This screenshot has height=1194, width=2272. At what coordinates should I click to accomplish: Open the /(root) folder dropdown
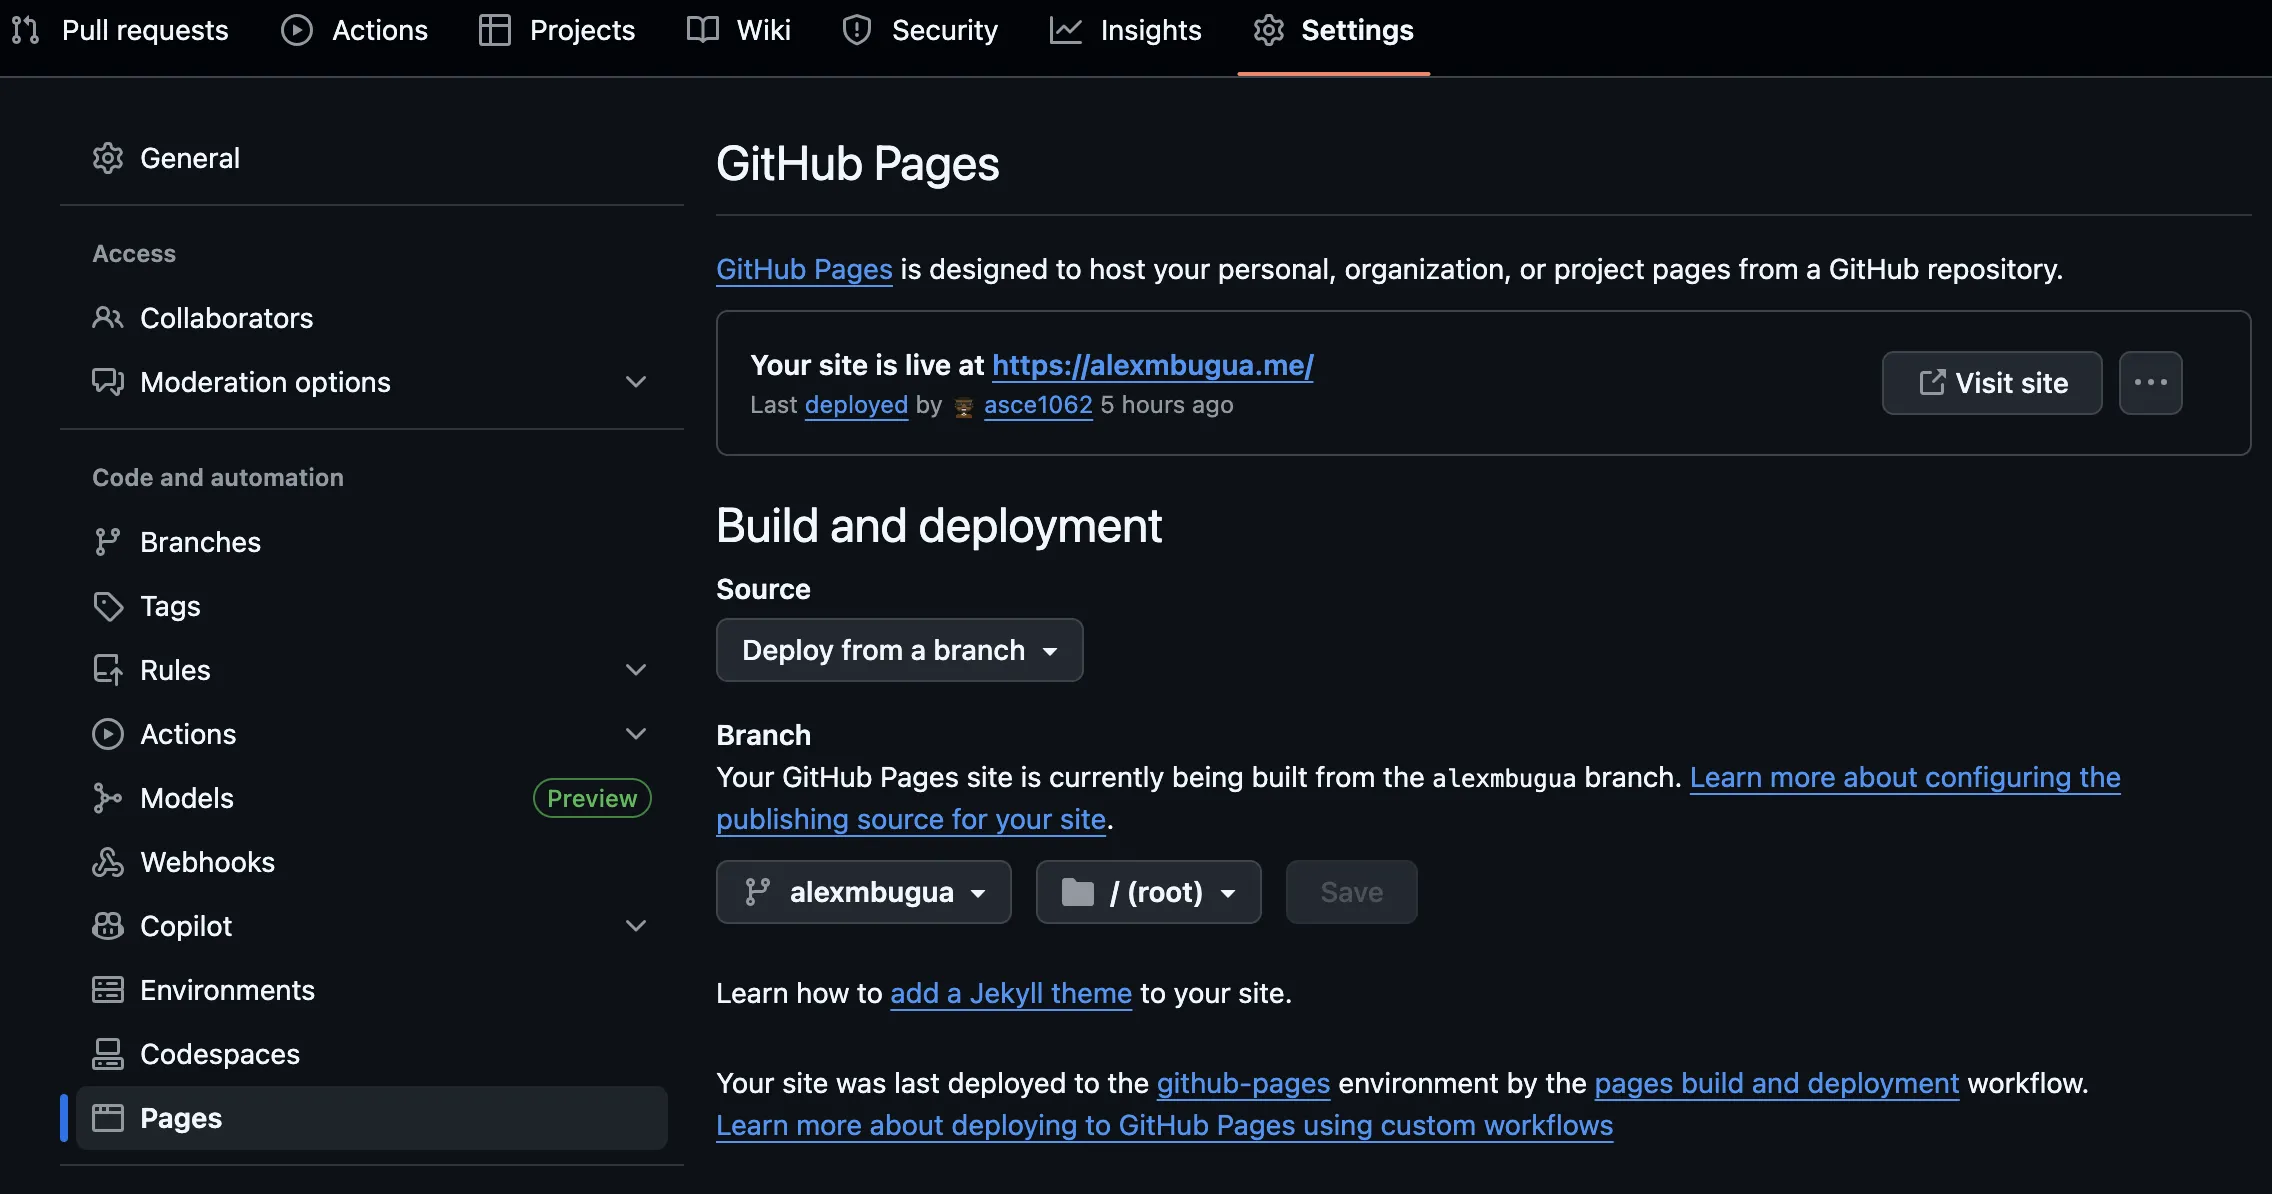coord(1148,892)
